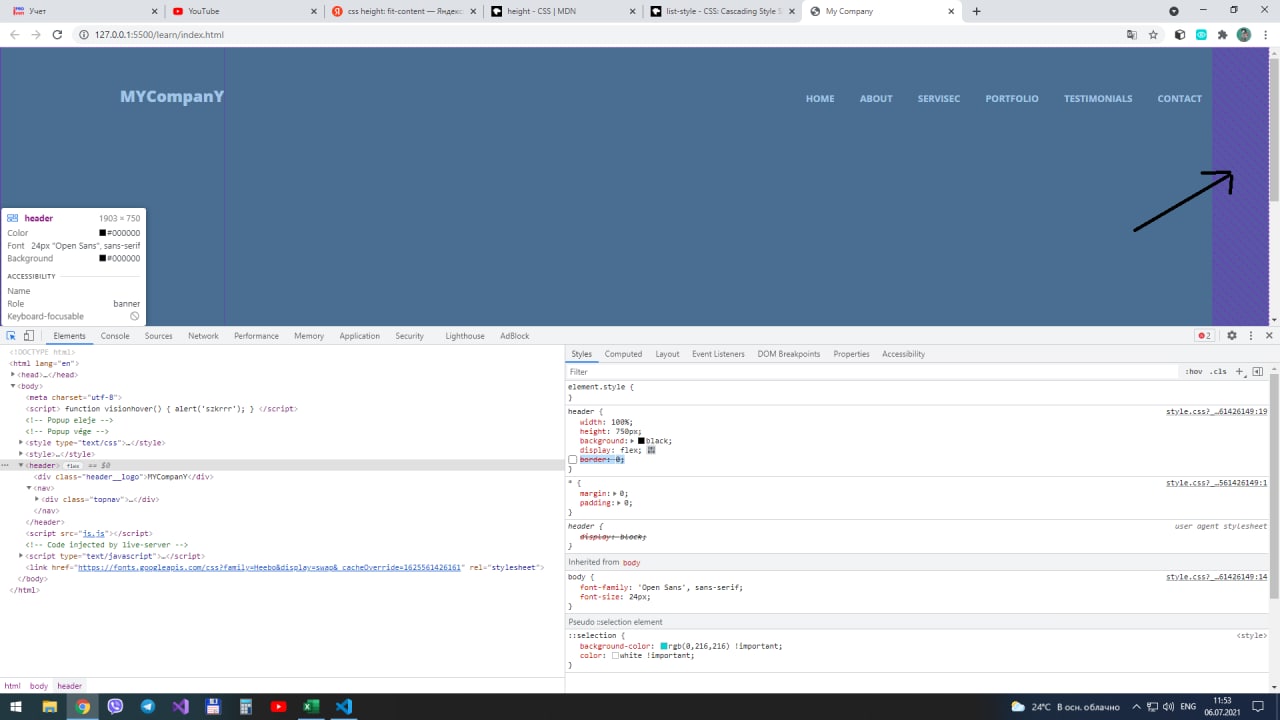This screenshot has height=720, width=1280.
Task: Click the black background color swatch
Action: pyautogui.click(x=642, y=441)
